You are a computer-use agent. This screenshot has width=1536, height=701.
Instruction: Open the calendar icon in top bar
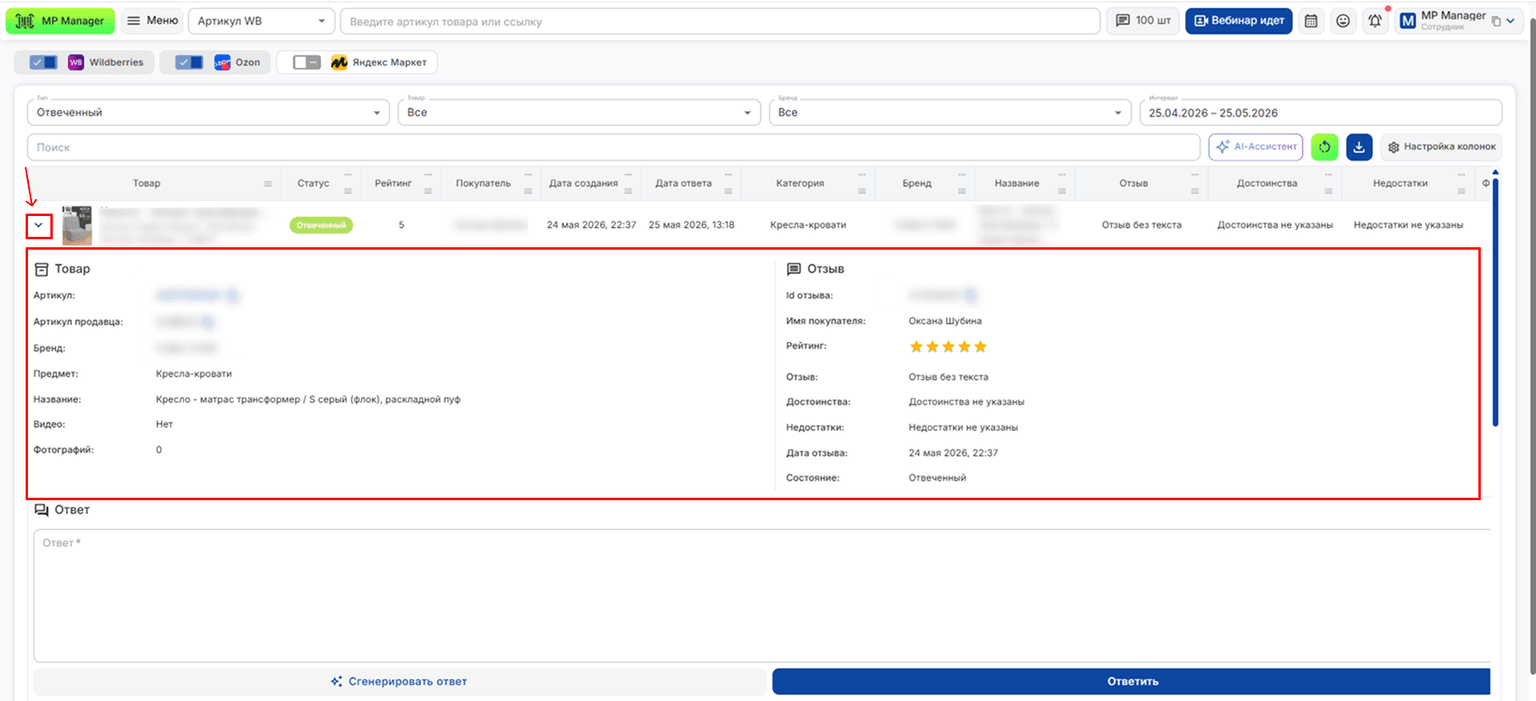pos(1311,21)
